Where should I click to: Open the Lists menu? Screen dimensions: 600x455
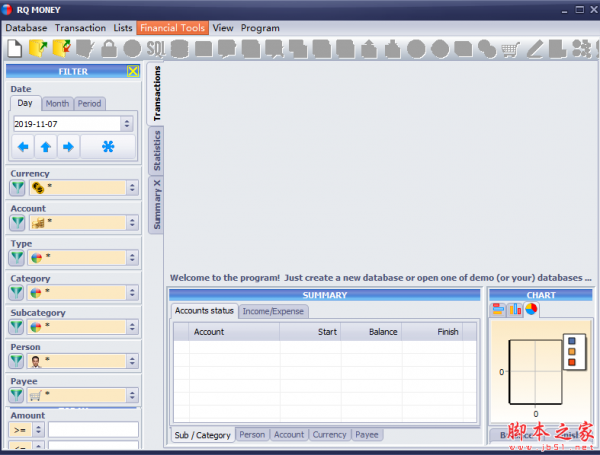[123, 28]
